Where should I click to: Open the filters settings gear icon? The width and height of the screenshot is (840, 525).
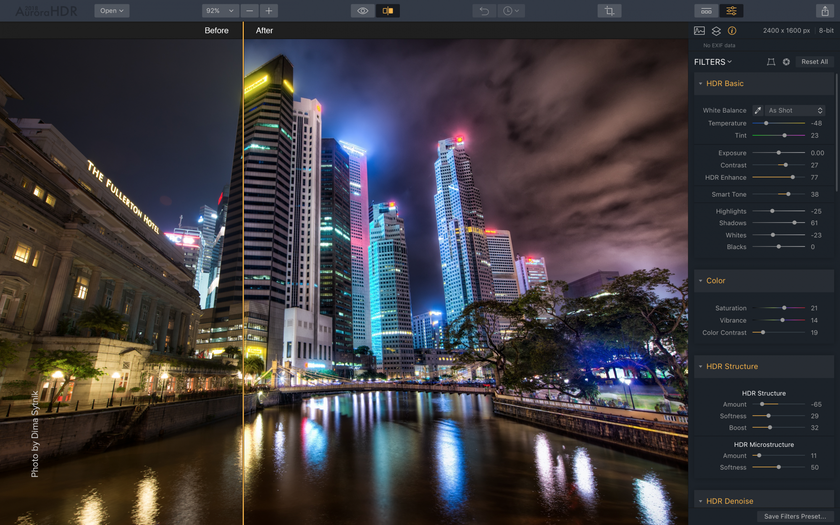click(786, 62)
